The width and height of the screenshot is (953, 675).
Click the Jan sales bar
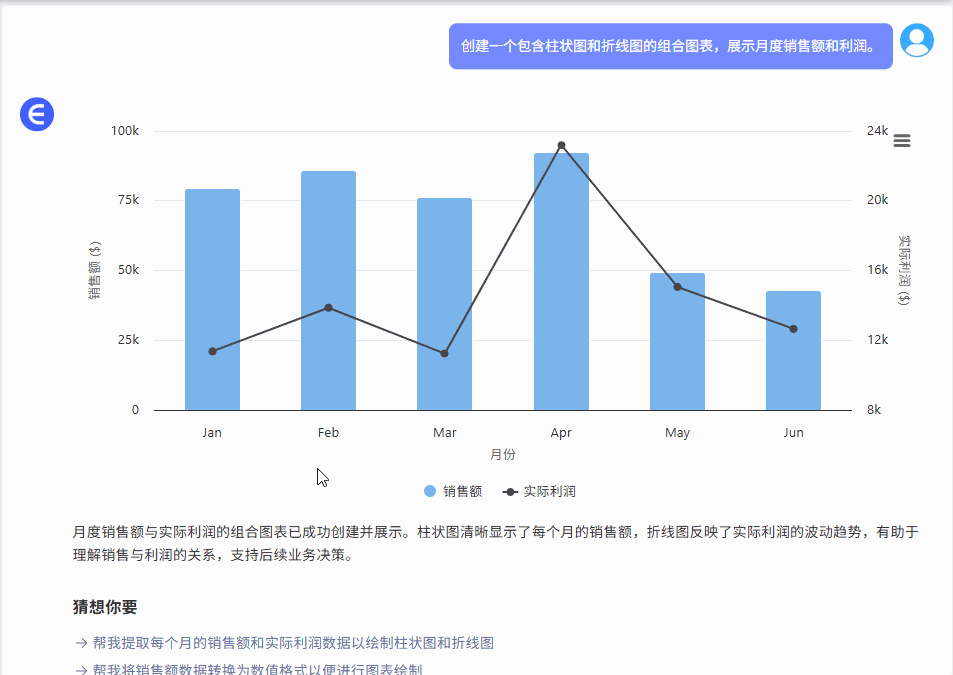pos(212,300)
